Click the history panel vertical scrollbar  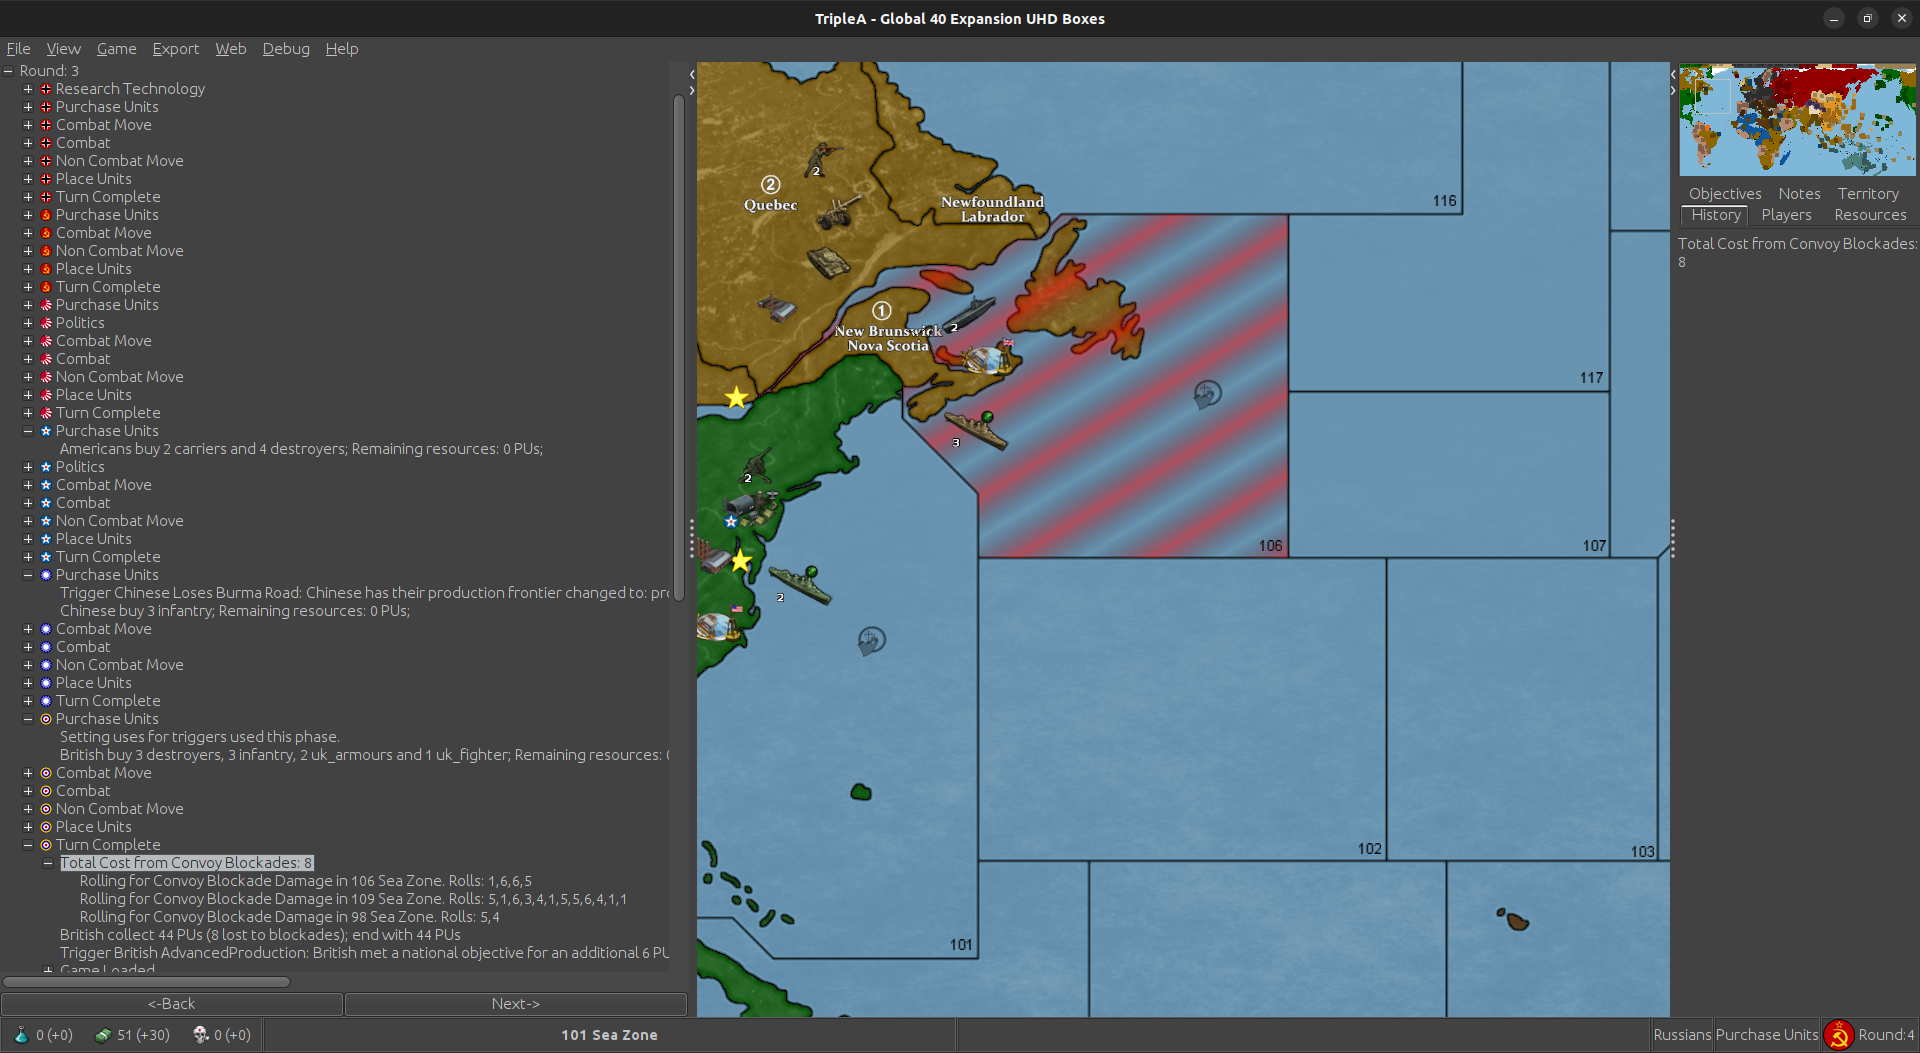[679, 348]
